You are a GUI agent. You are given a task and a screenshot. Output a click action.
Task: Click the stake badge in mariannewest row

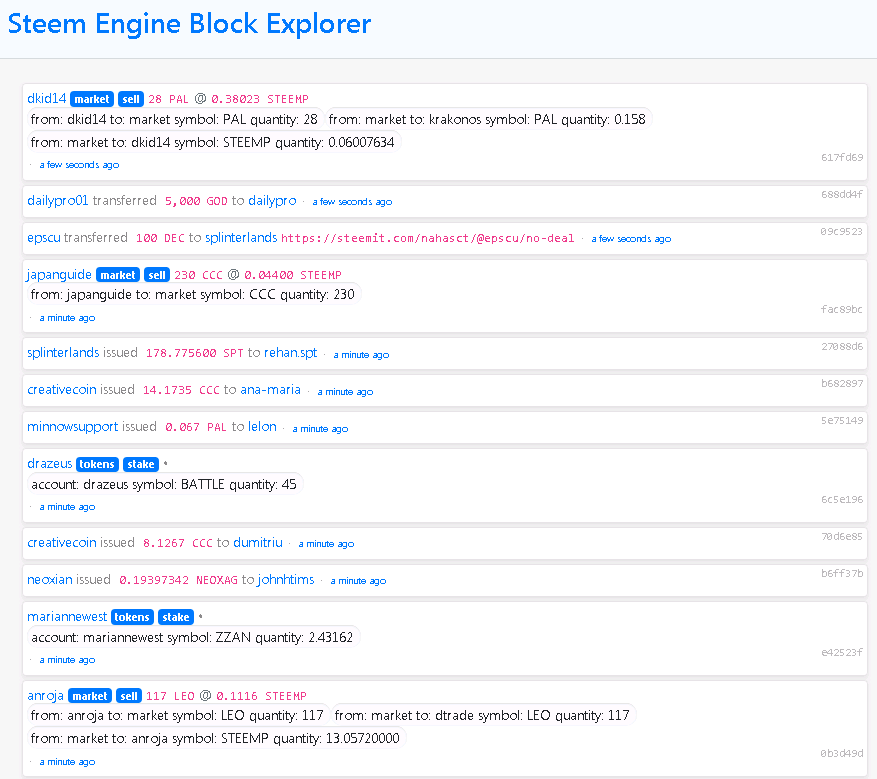[176, 617]
